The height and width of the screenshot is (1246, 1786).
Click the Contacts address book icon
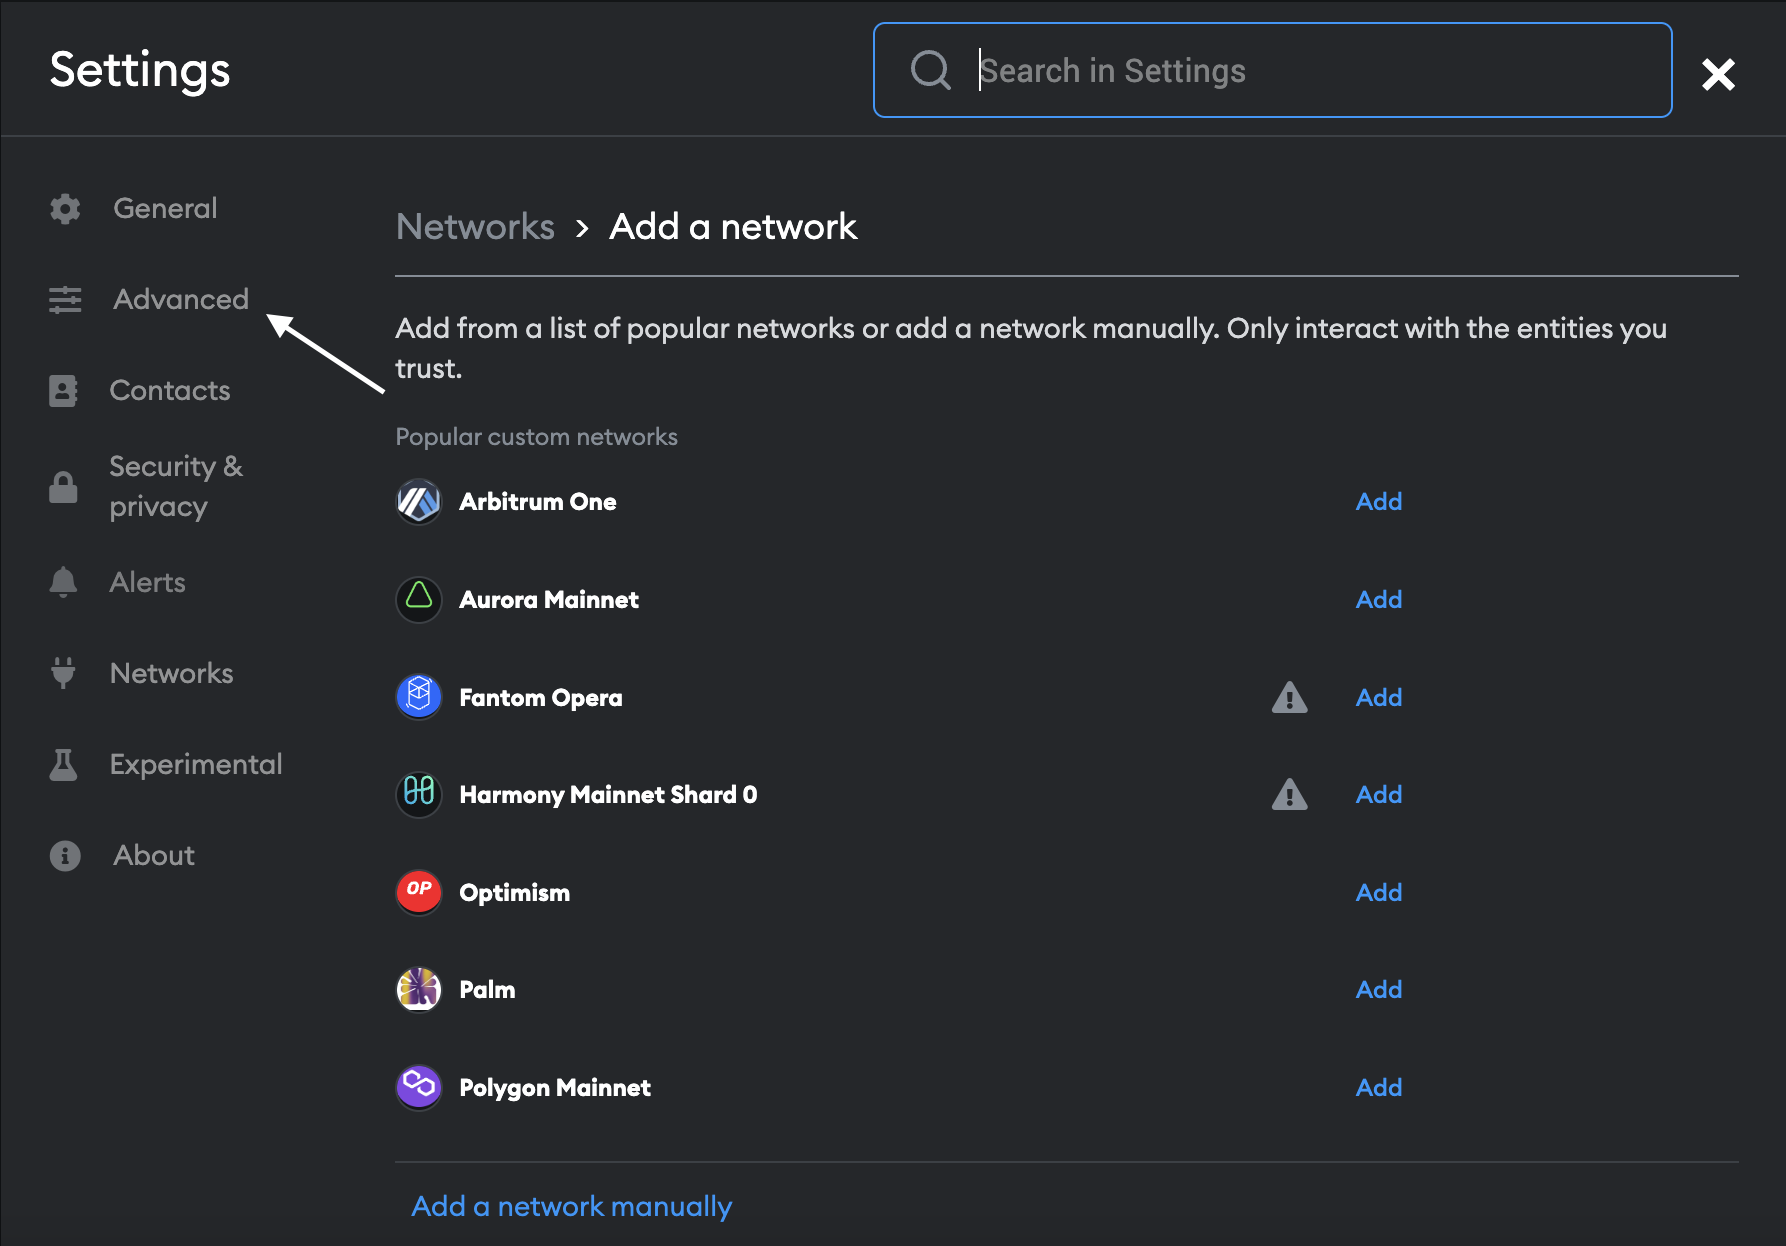click(x=63, y=390)
